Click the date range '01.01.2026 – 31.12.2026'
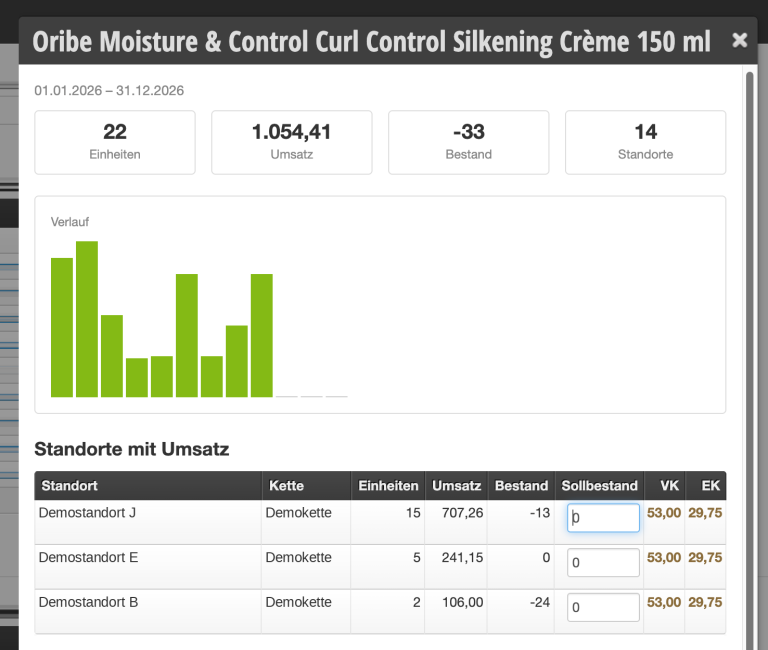This screenshot has height=650, width=768. pyautogui.click(x=109, y=91)
